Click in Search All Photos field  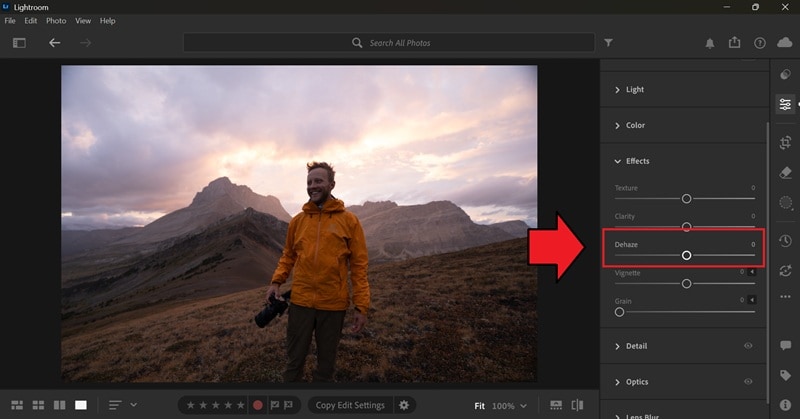tap(389, 43)
